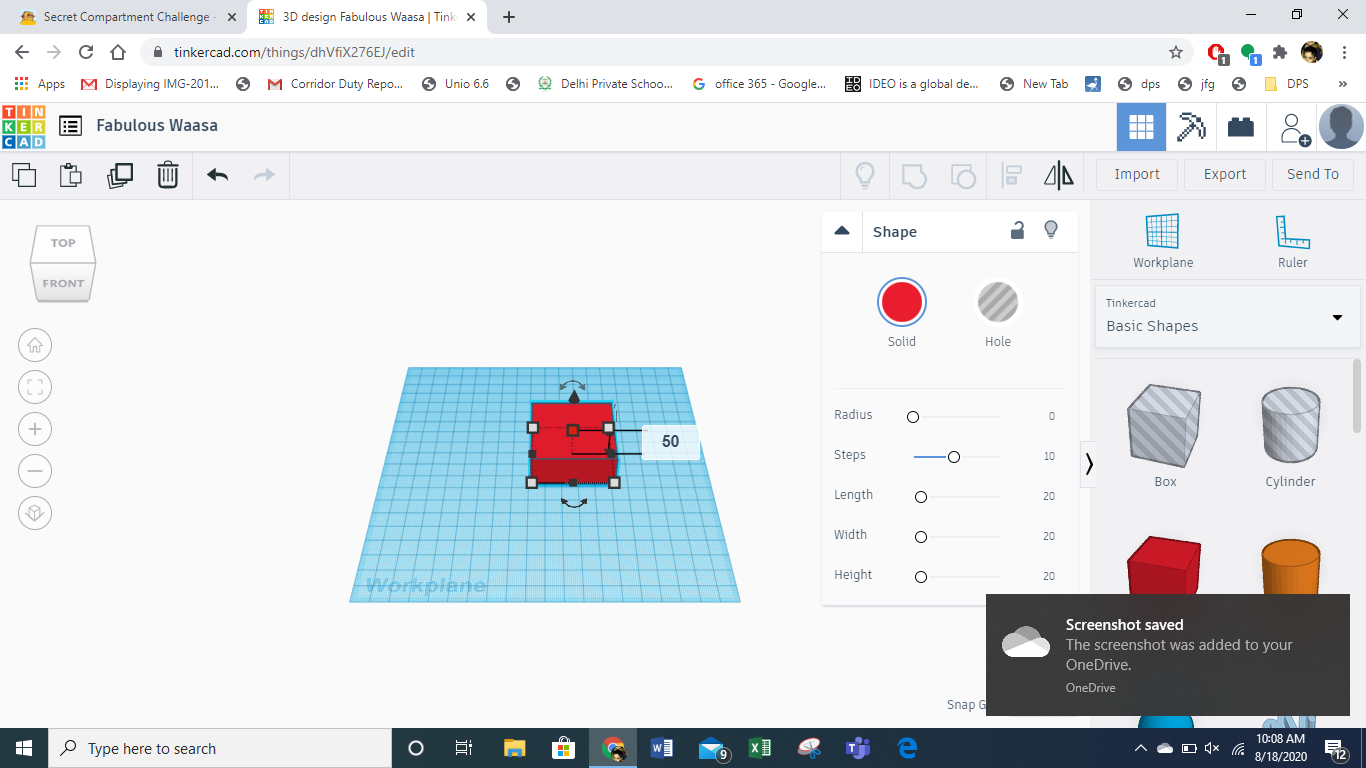This screenshot has width=1366, height=768.
Task: Click the Ungroup shapes icon
Action: [962, 176]
